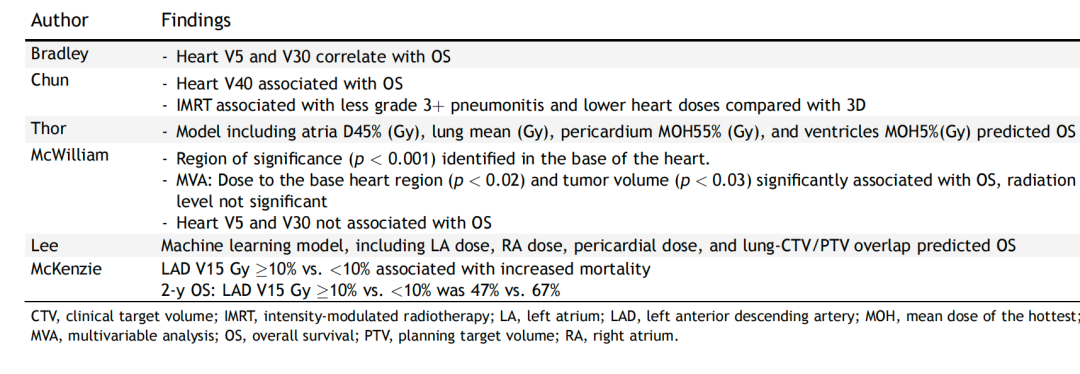This screenshot has width=1080, height=374.
Task: Click the Heart V5 and V30 correlate finding
Action: pos(306,56)
